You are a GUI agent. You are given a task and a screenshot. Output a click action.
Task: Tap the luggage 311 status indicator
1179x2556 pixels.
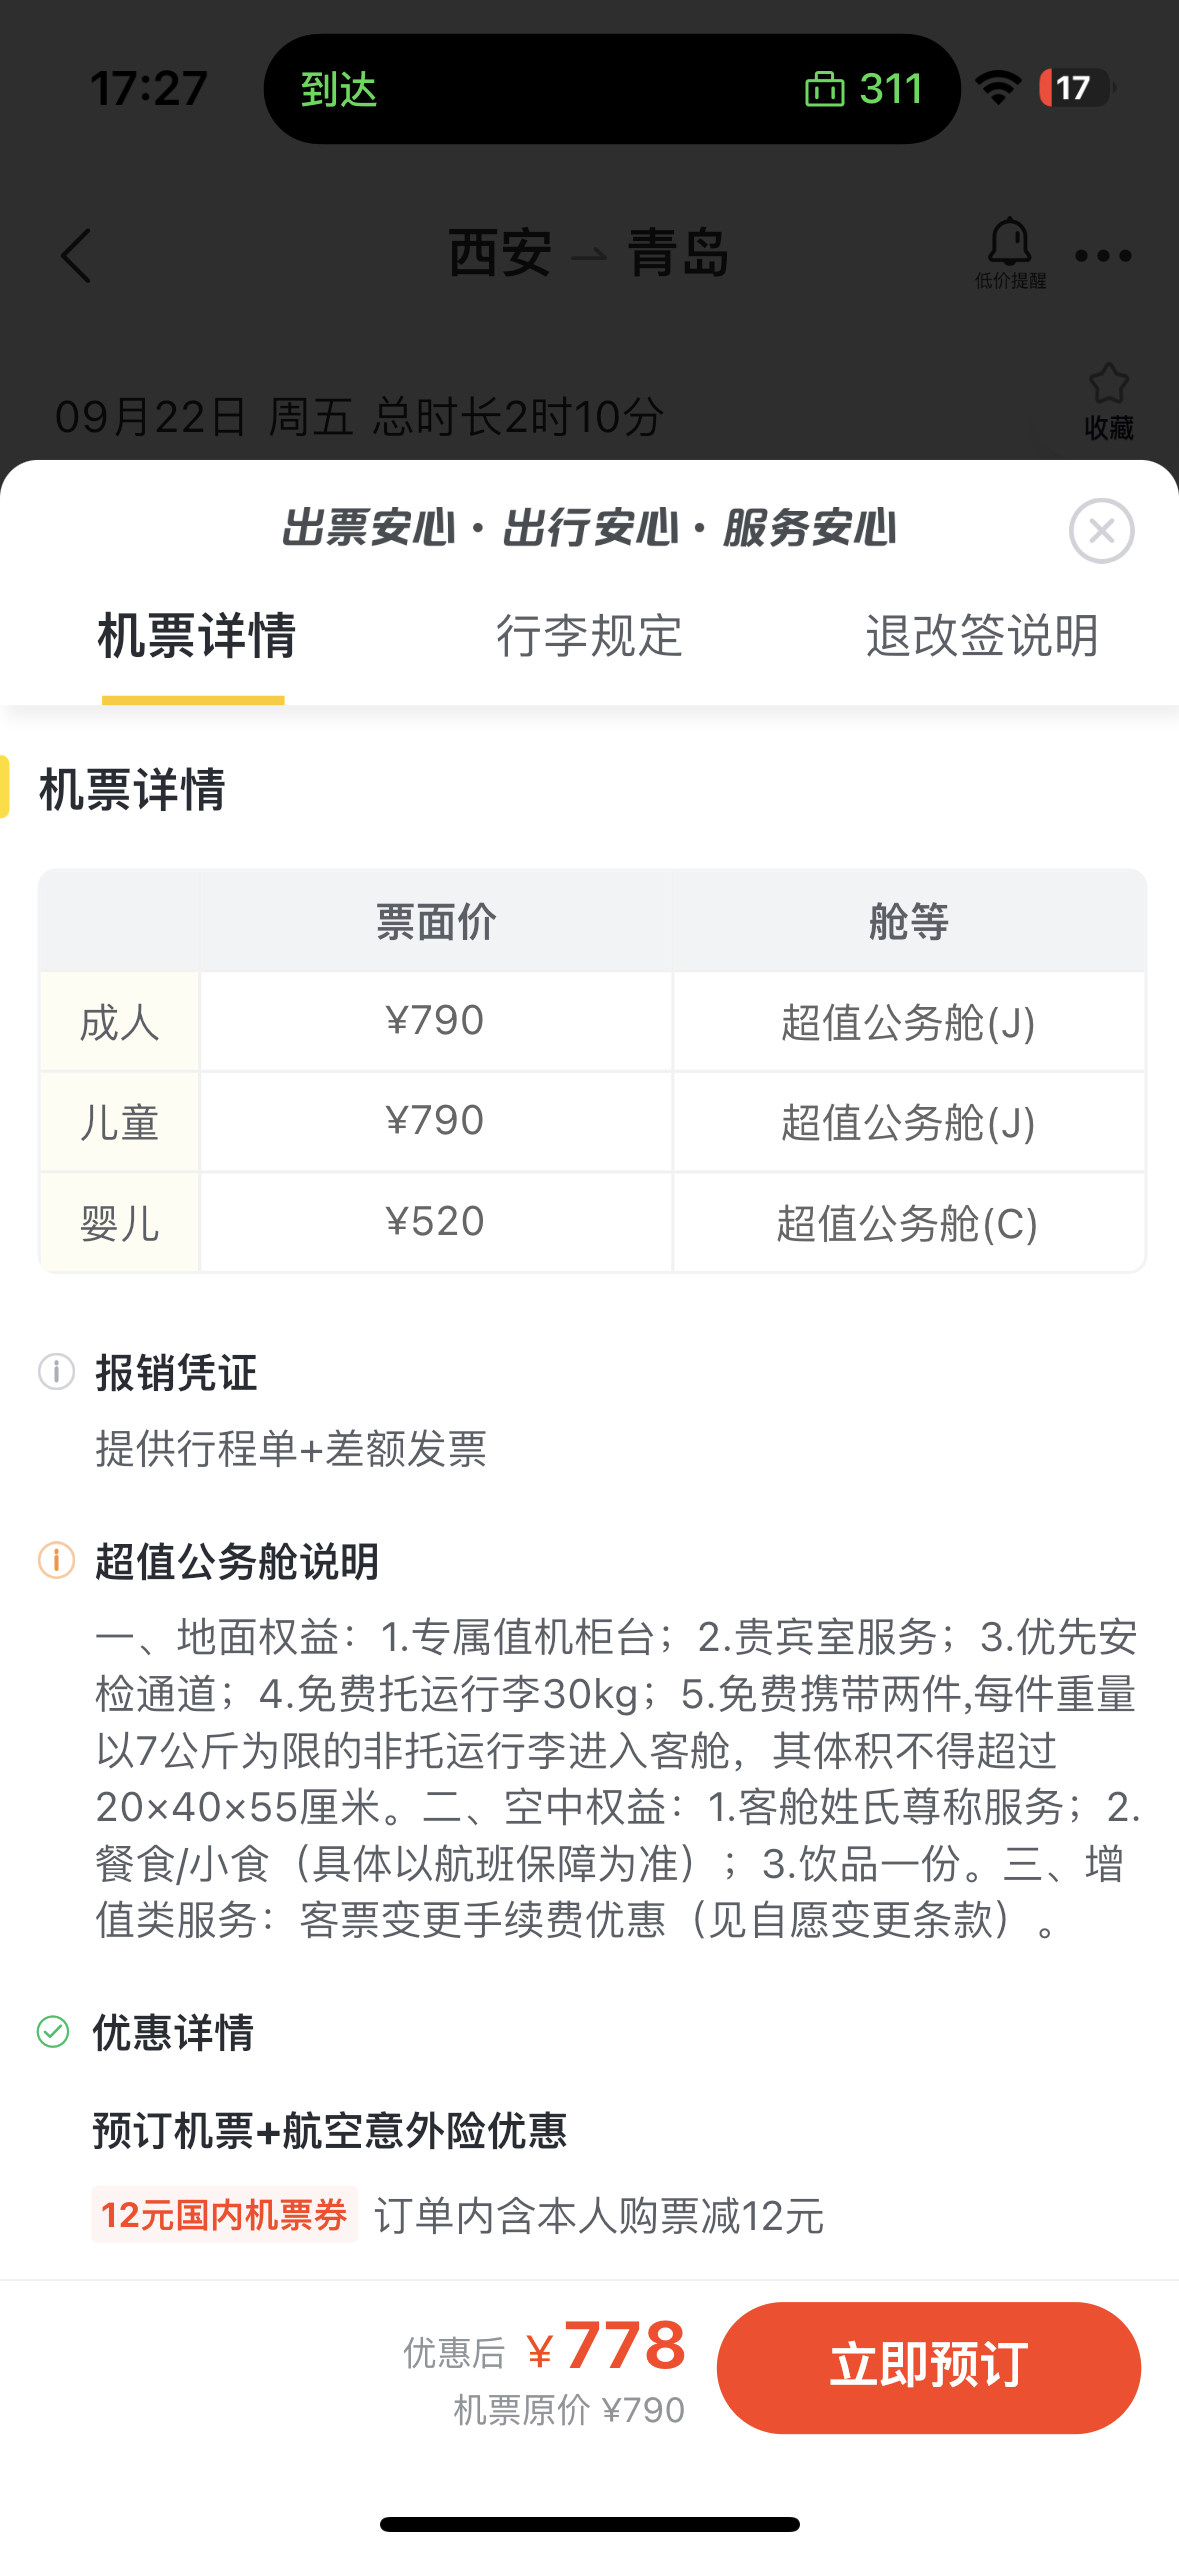pyautogui.click(x=863, y=89)
